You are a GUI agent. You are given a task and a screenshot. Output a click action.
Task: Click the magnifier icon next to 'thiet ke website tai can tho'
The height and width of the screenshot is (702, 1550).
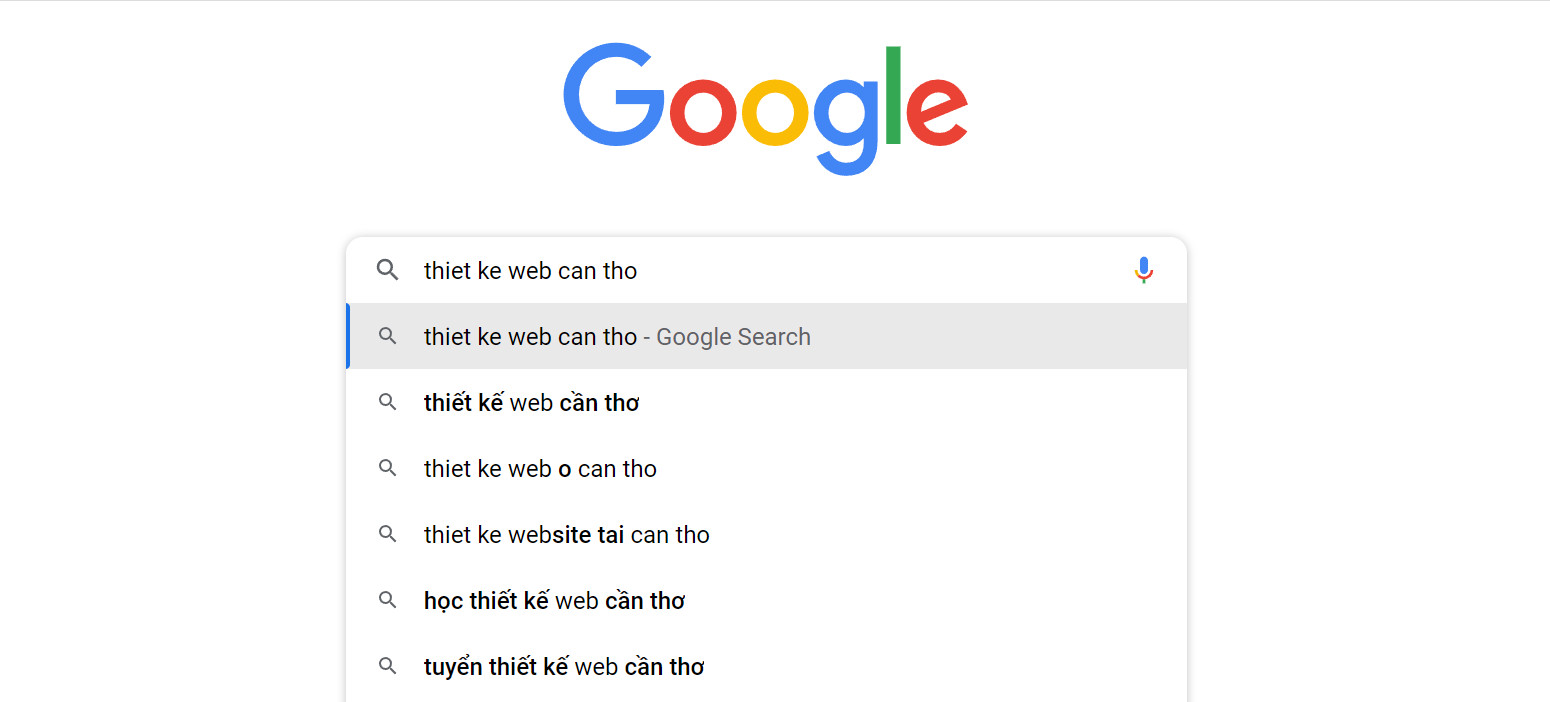point(387,534)
